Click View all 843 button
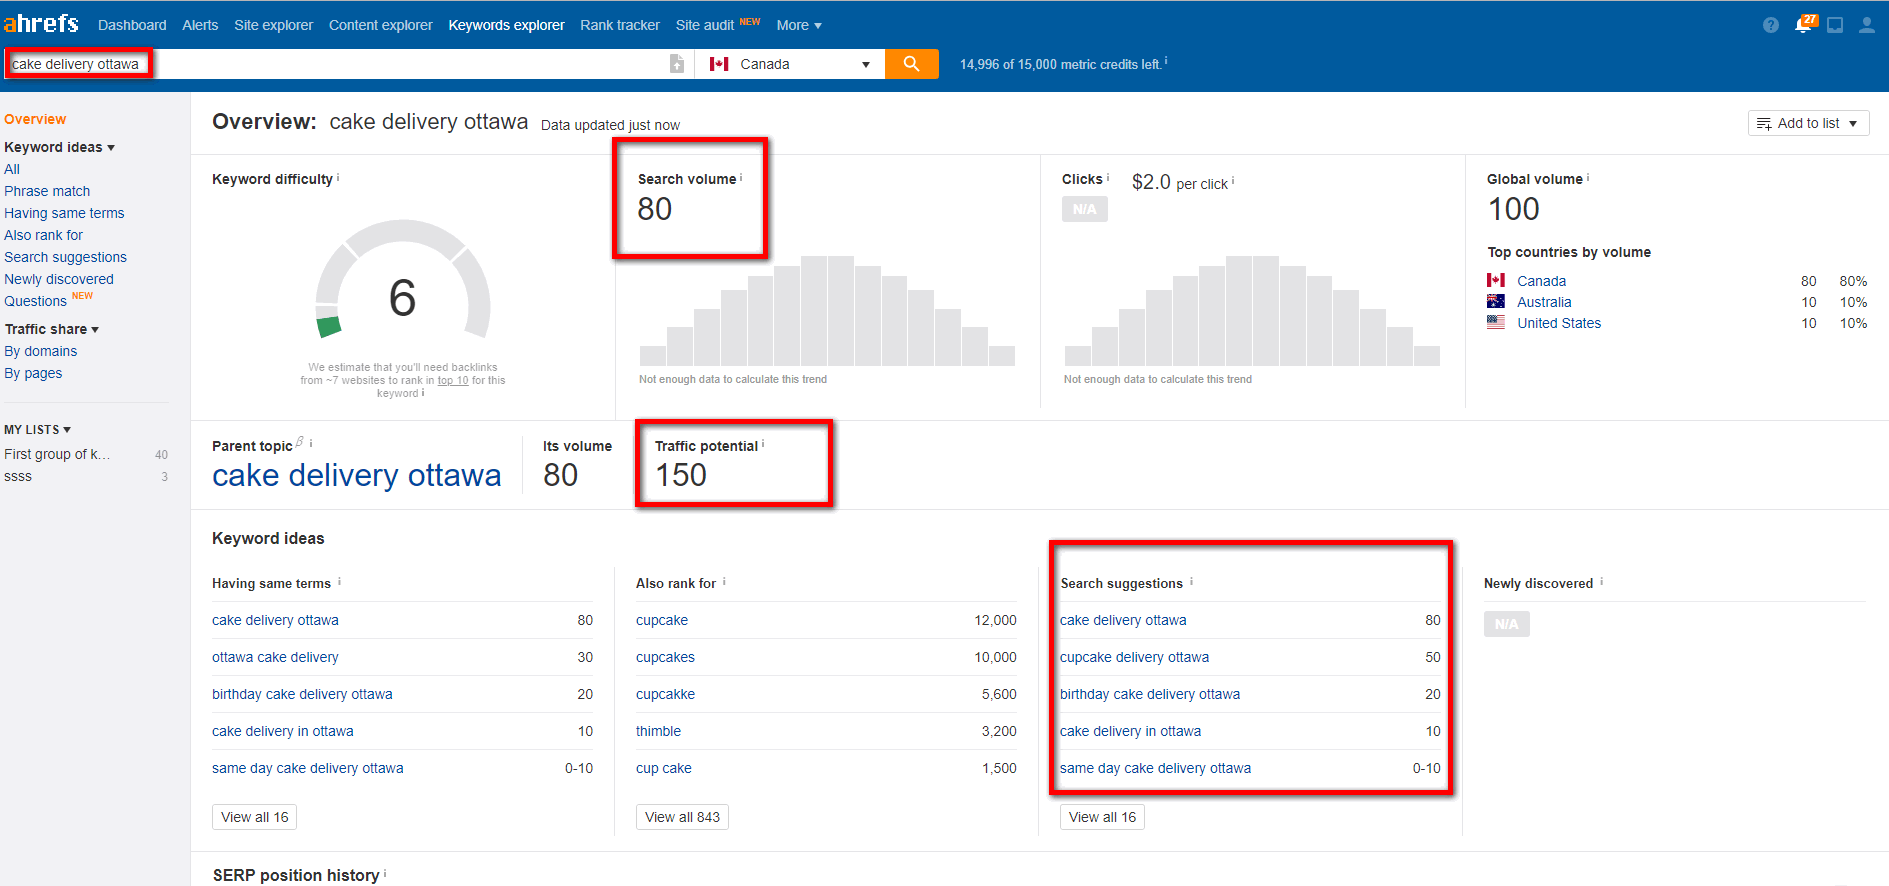Viewport: 1889px width, 886px height. point(682,817)
